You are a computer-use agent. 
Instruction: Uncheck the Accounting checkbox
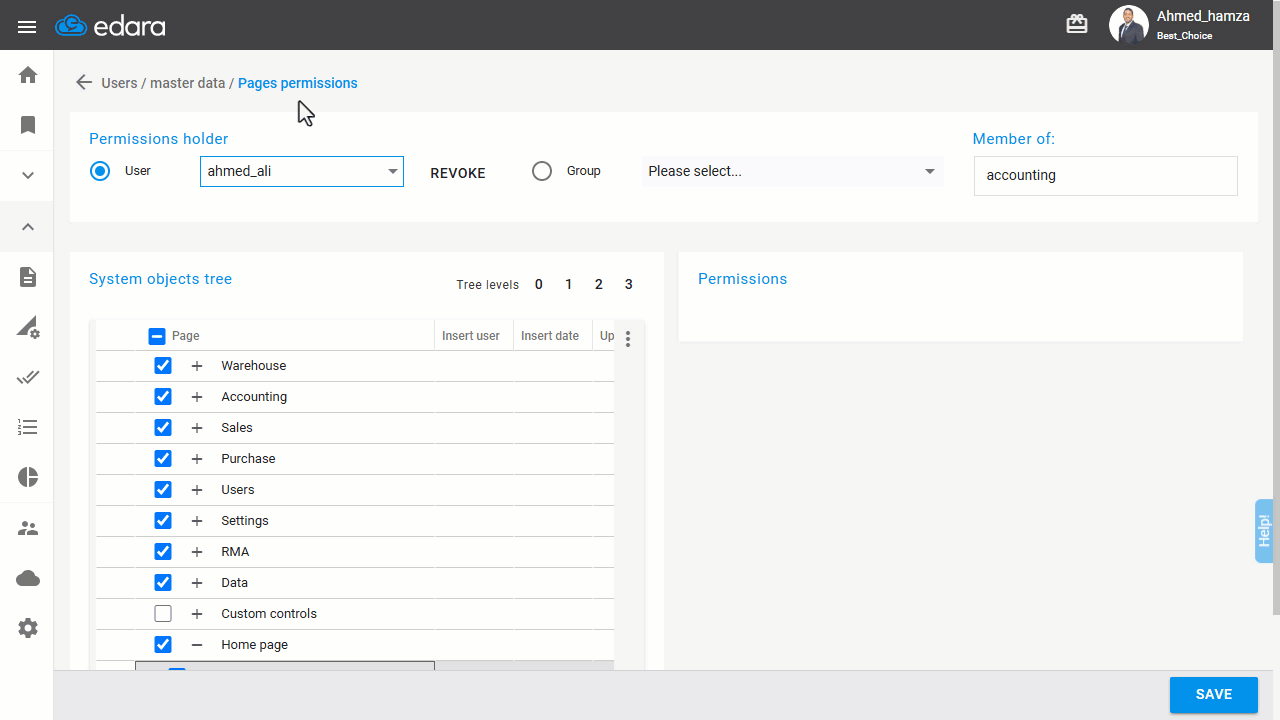coord(163,397)
